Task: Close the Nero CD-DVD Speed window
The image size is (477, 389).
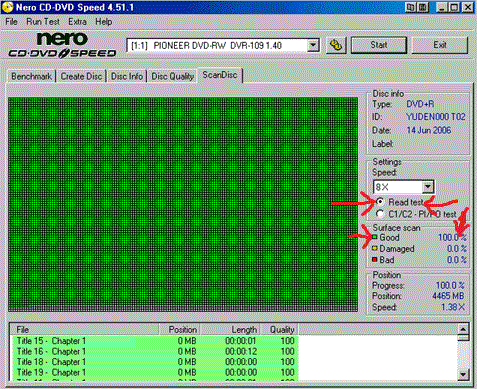Action: point(468,7)
